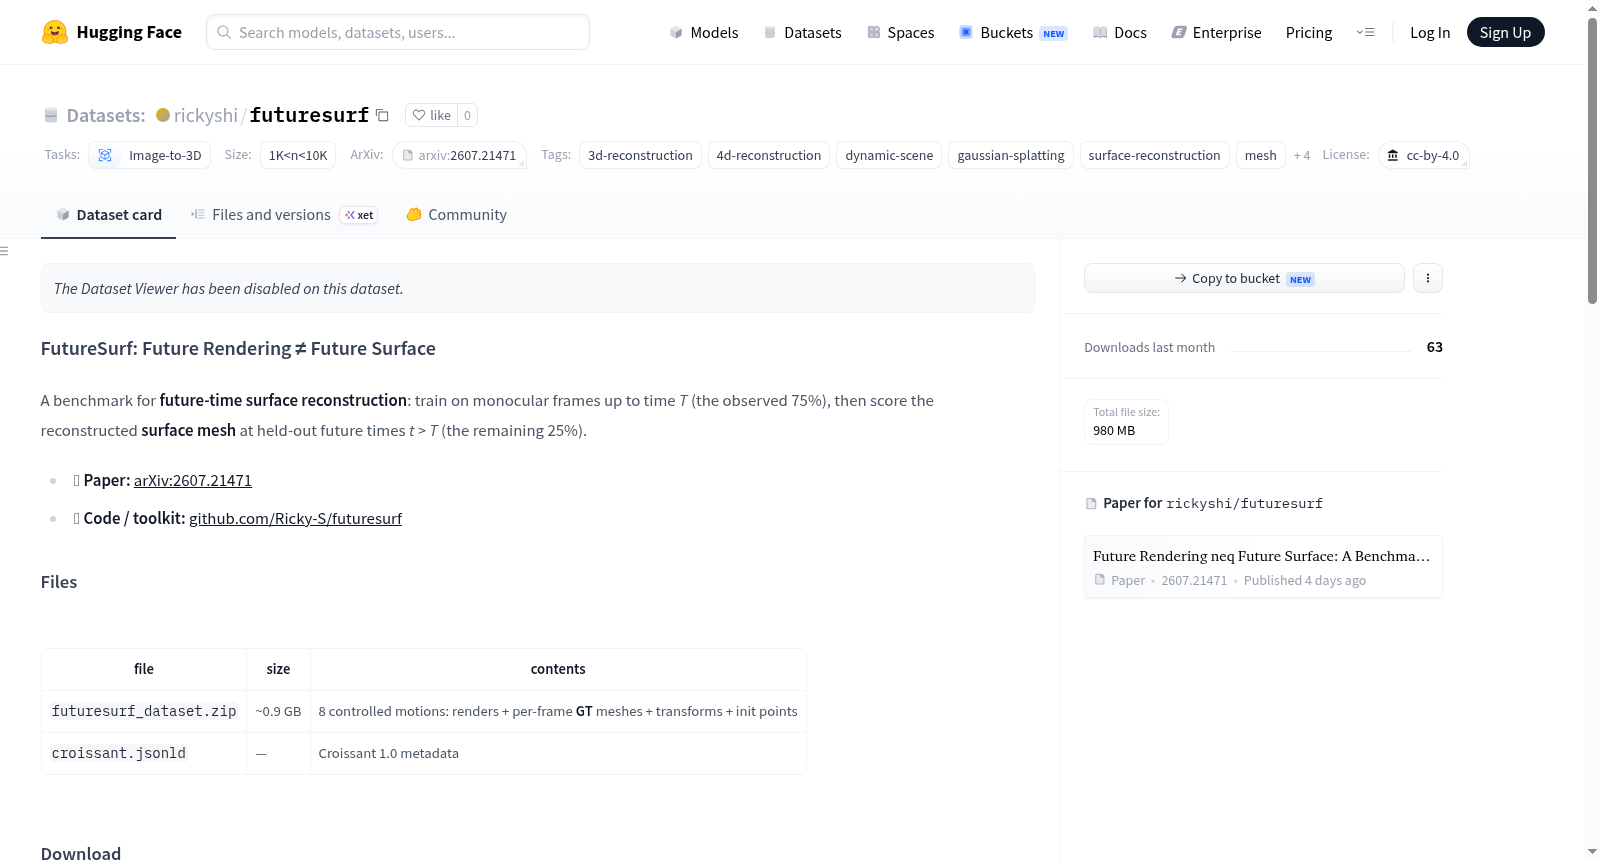Viewport: 1600px width, 861px height.
Task: Click the Download section heading
Action: (x=81, y=853)
